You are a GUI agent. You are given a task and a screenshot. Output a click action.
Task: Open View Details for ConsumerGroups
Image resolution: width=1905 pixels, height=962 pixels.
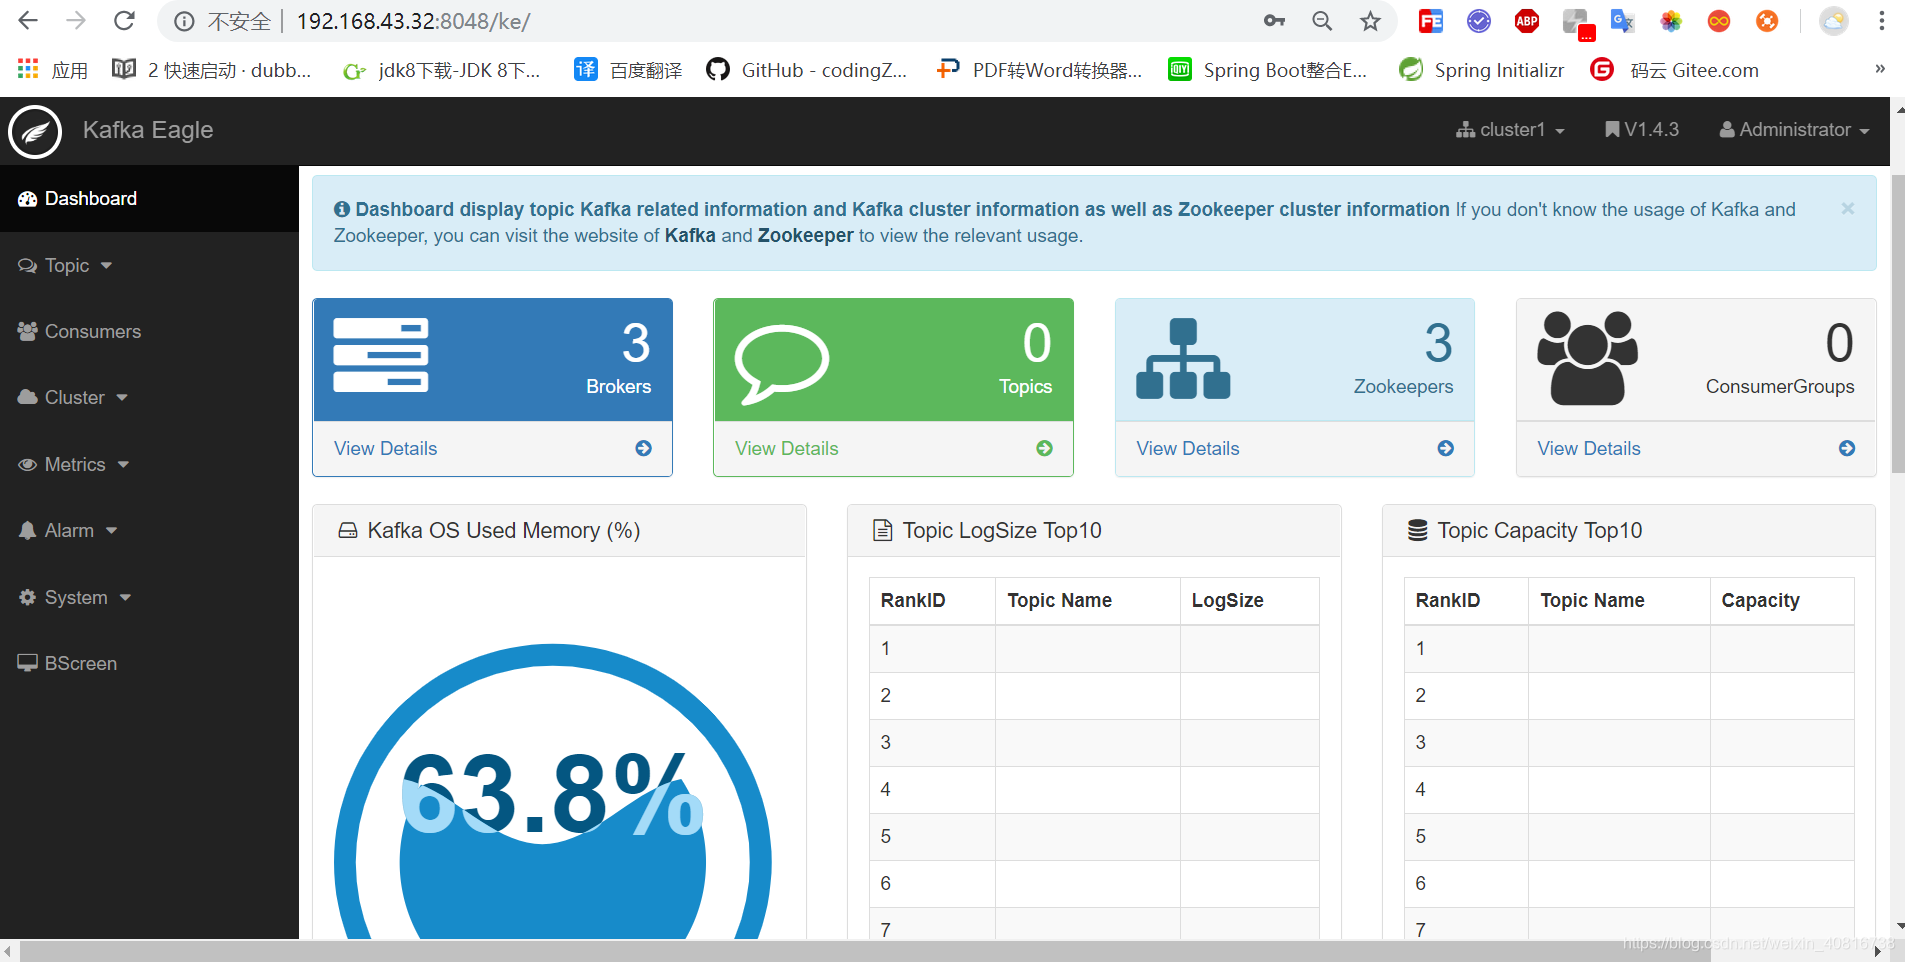[1588, 448]
